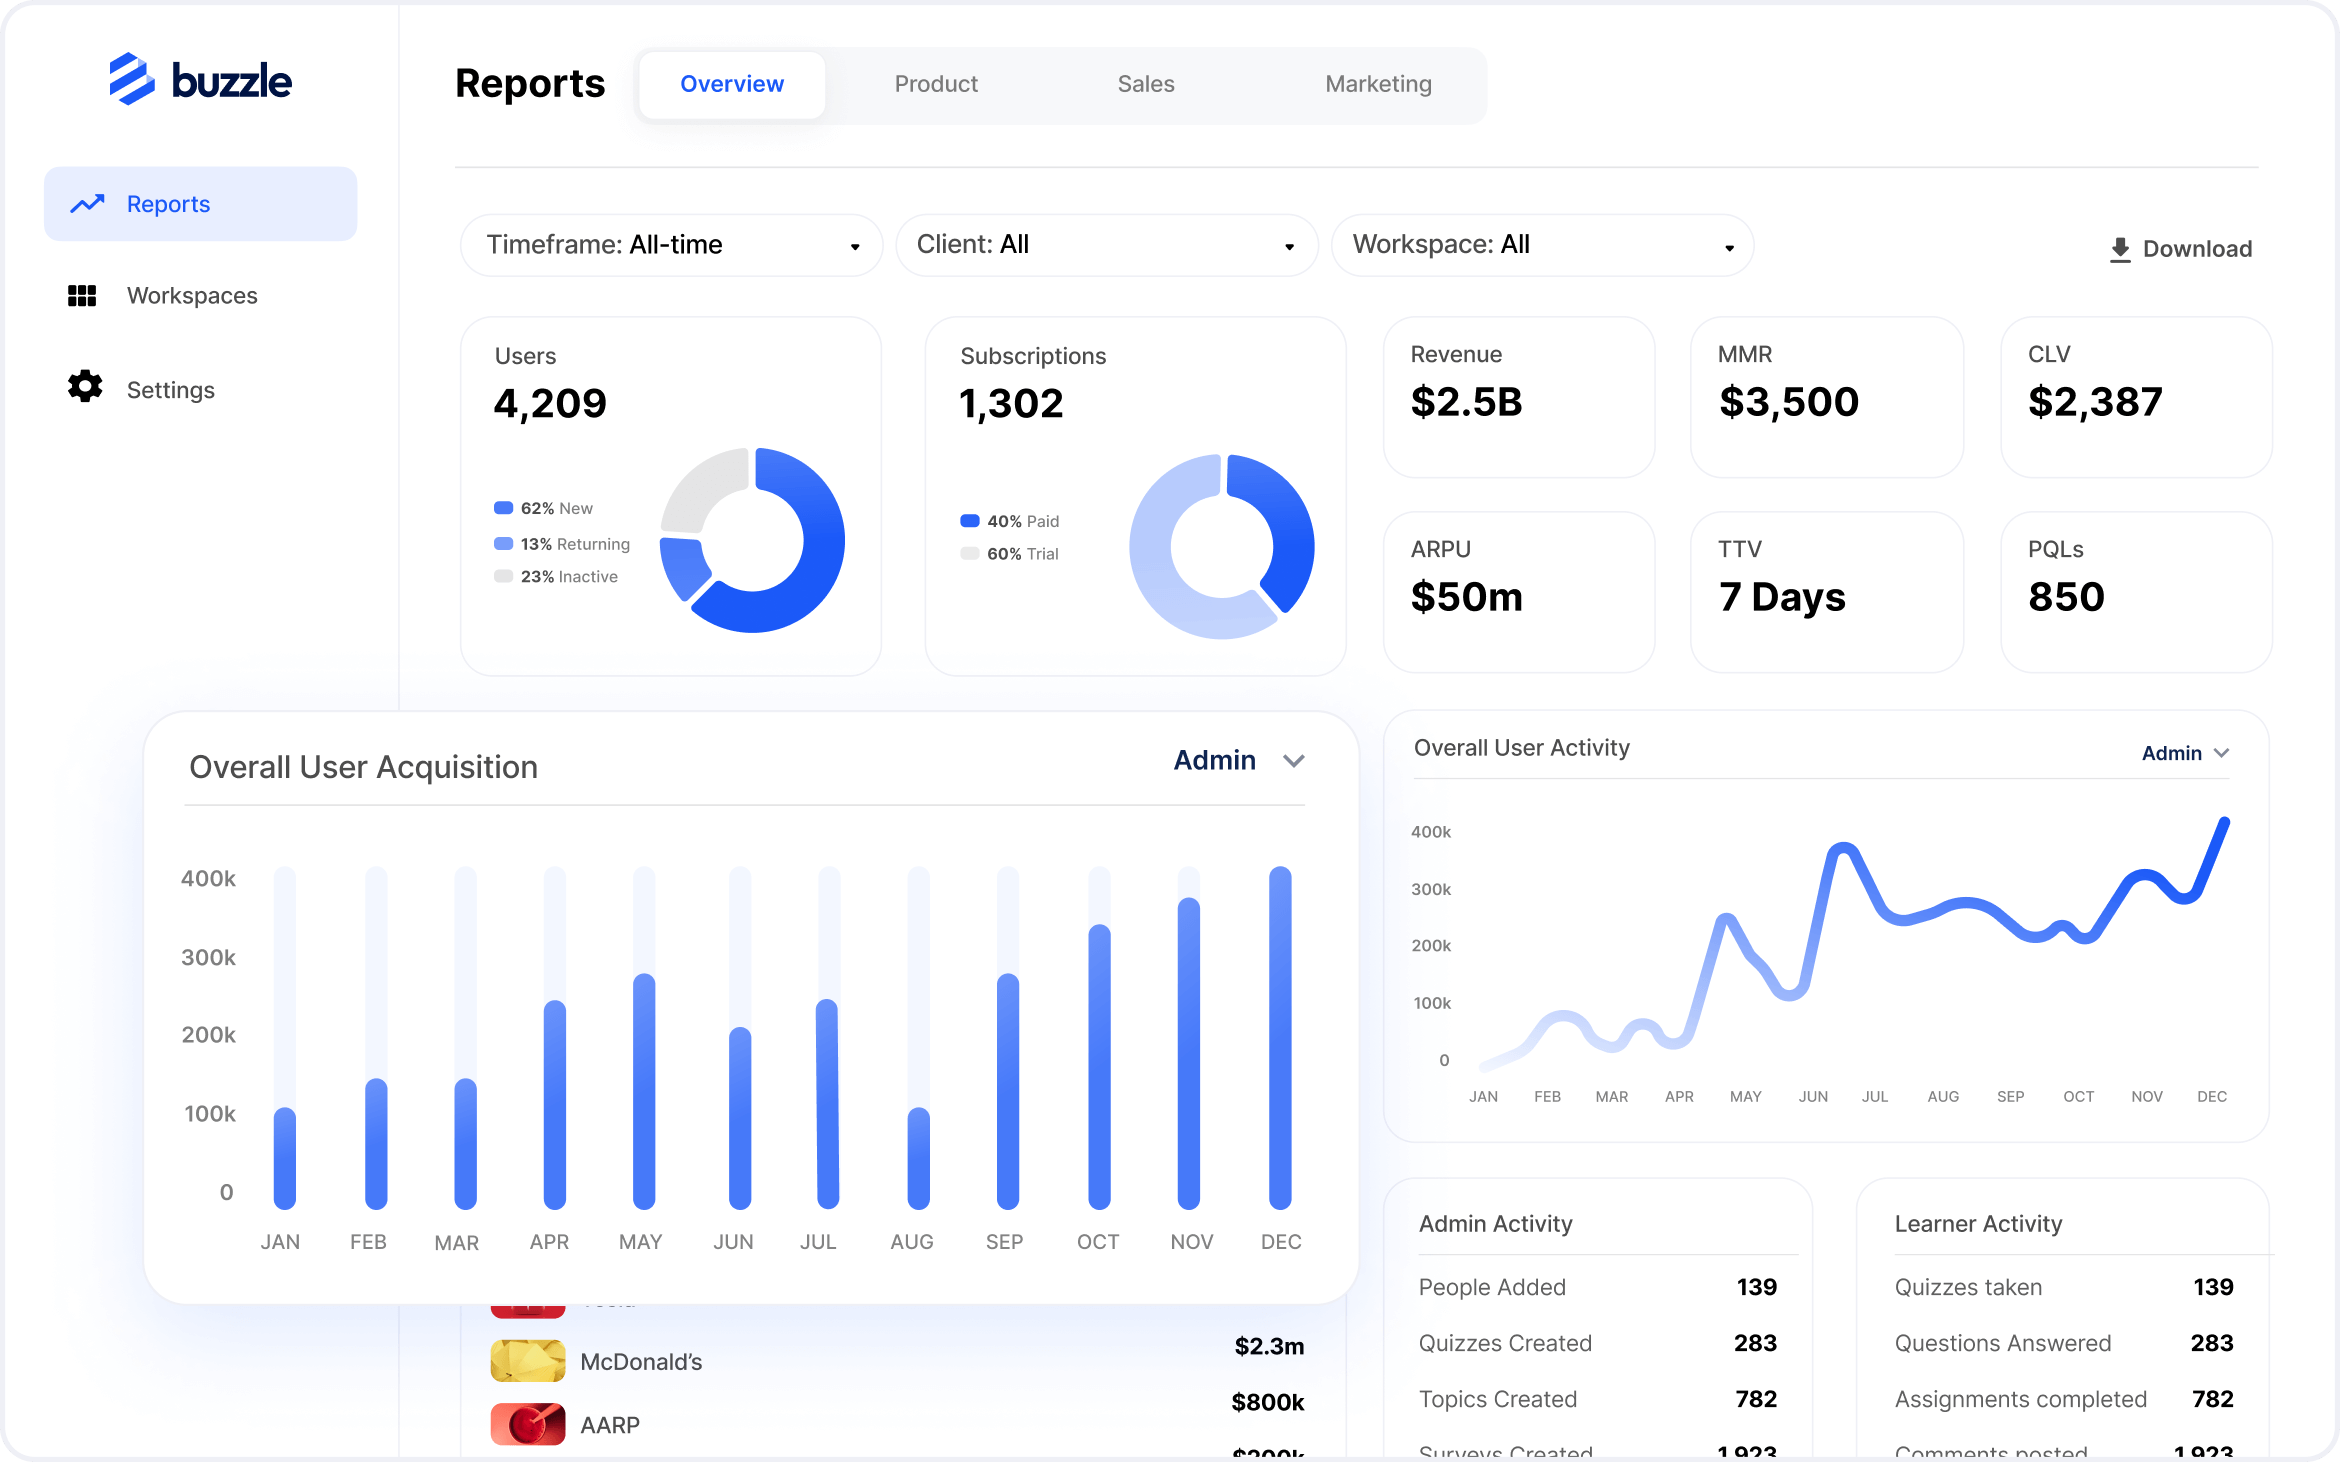Click the buzzle logo icon

(x=132, y=79)
